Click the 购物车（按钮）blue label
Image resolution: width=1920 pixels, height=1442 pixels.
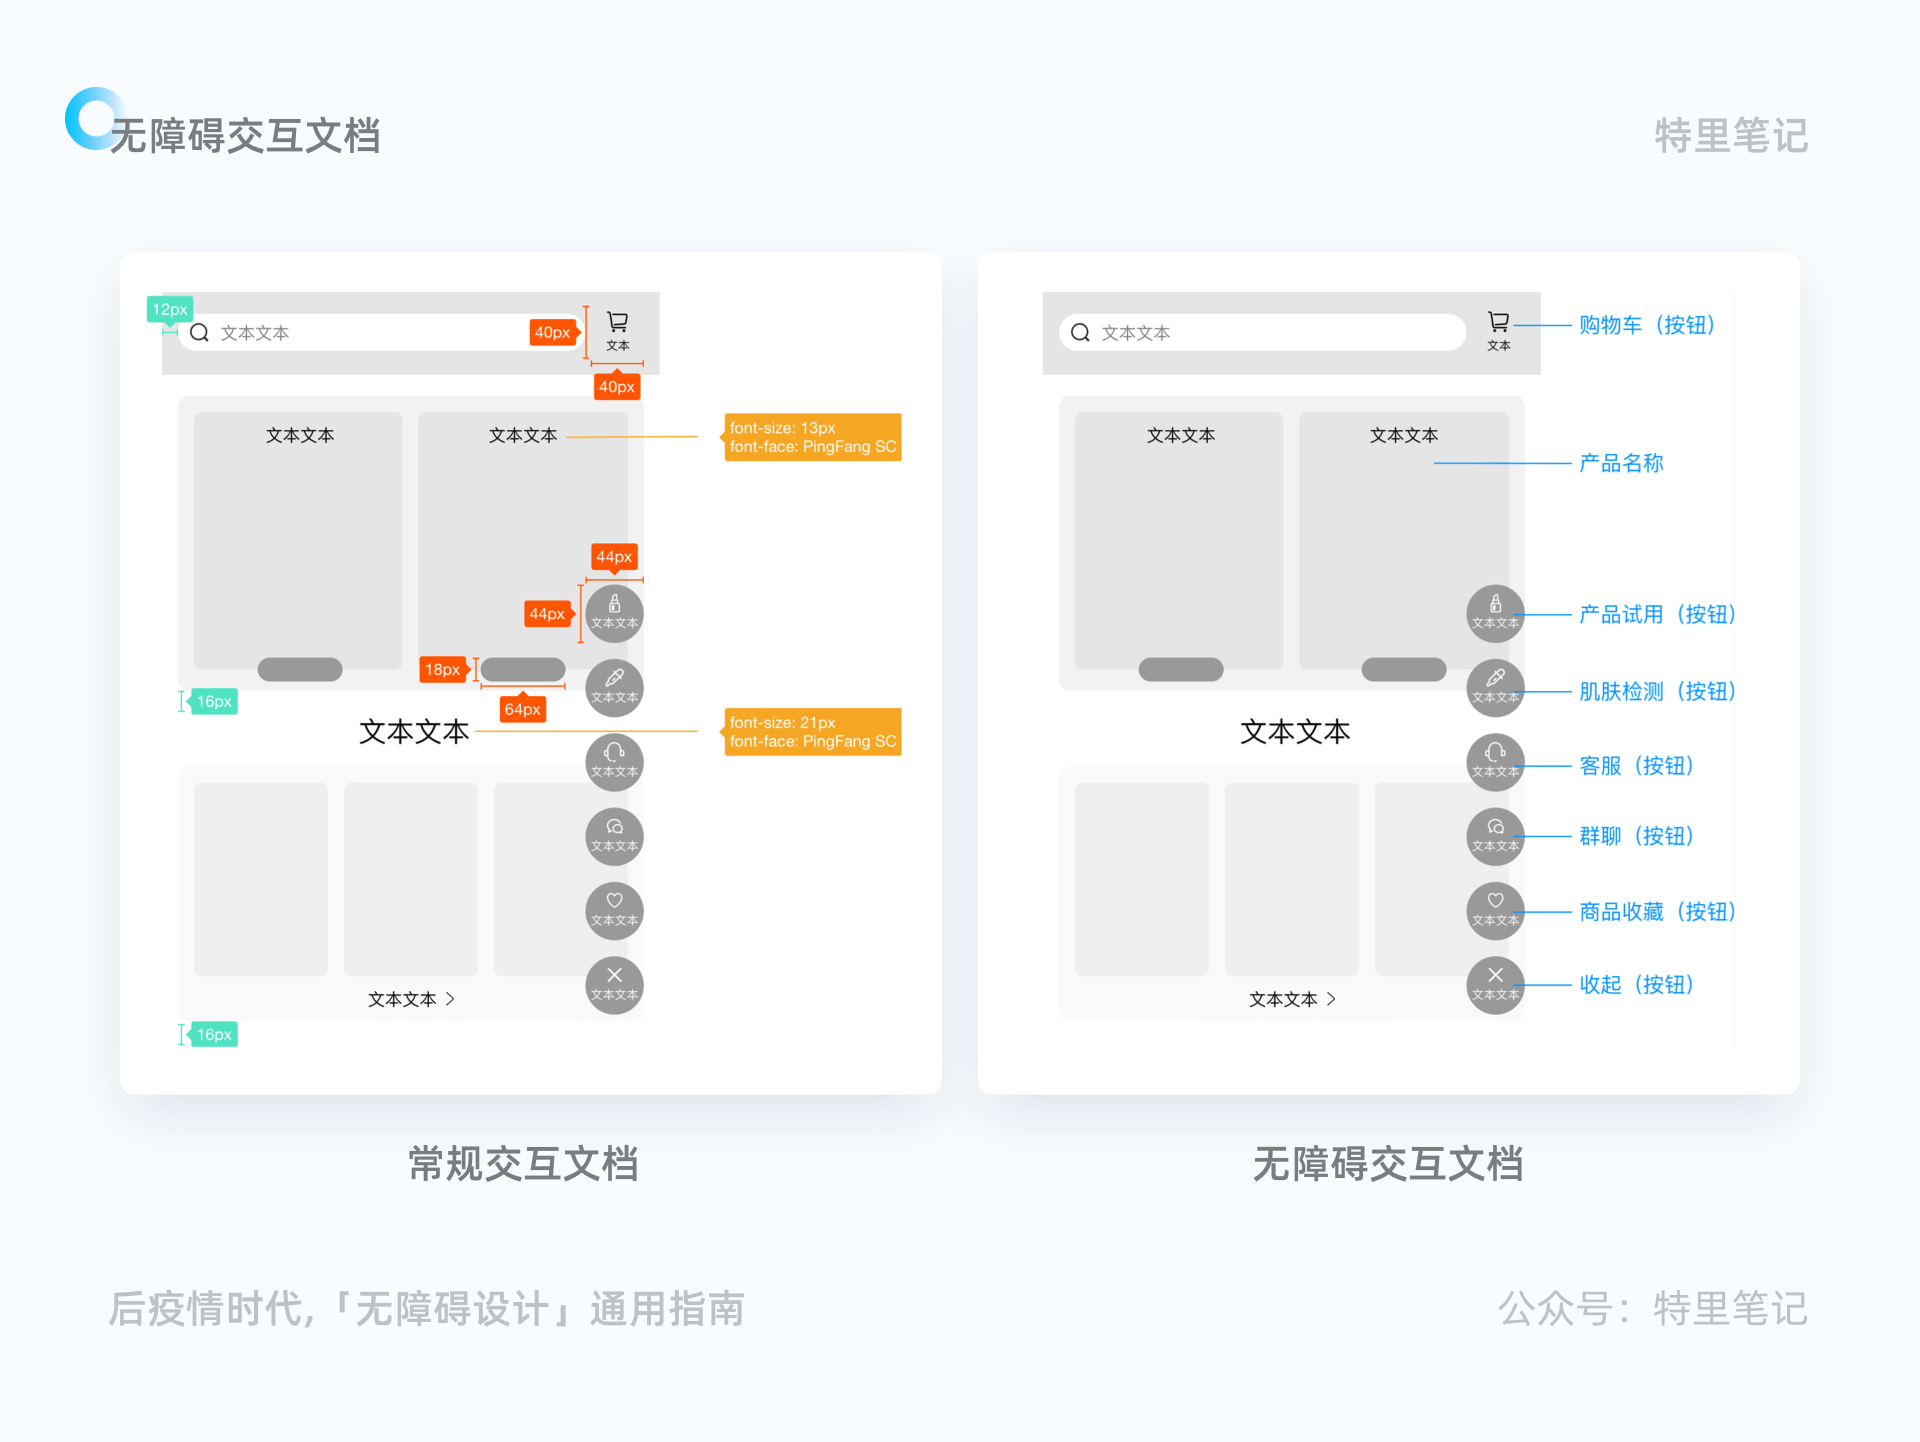click(1647, 325)
